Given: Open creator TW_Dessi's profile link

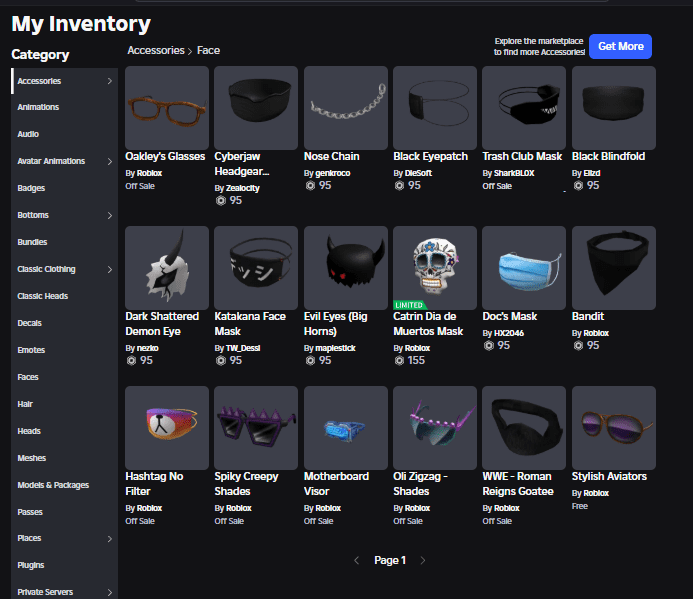Looking at the screenshot, I should [x=243, y=348].
